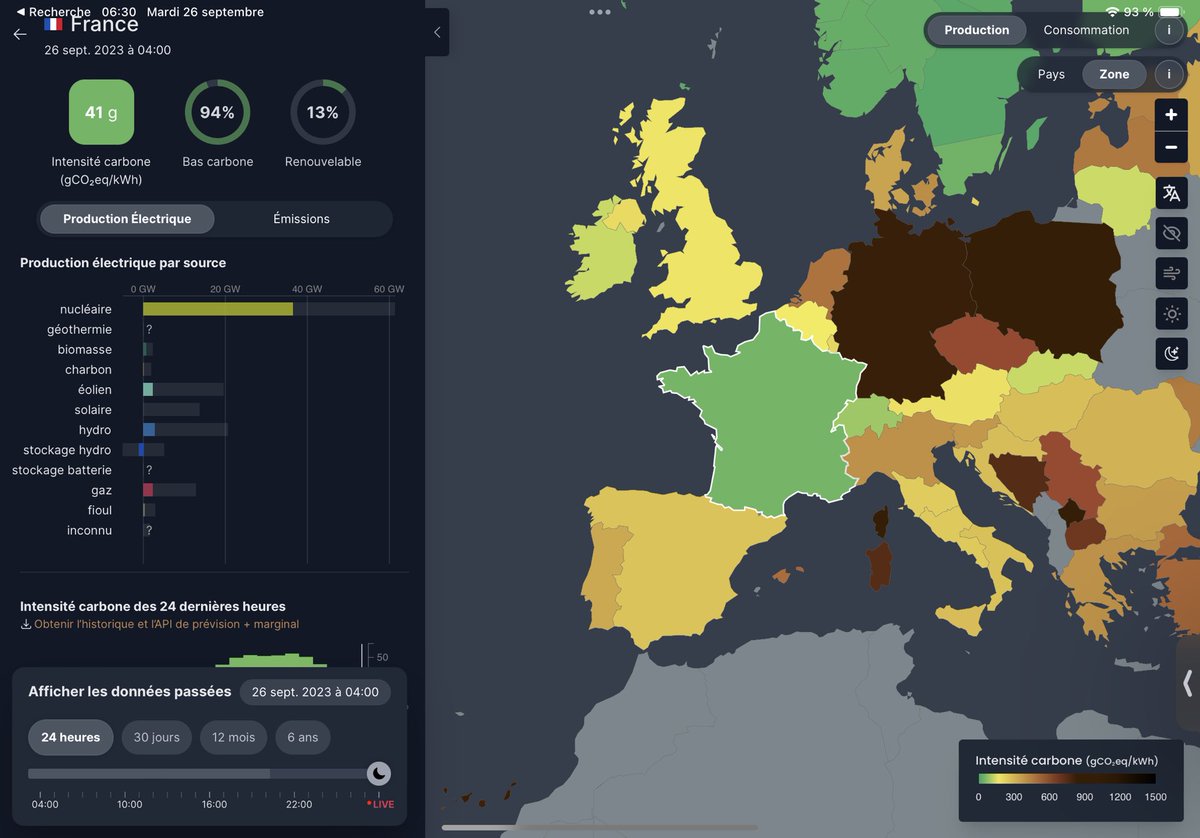Click the Wi-Fi status icon
The image size is (1200, 838).
click(1113, 12)
